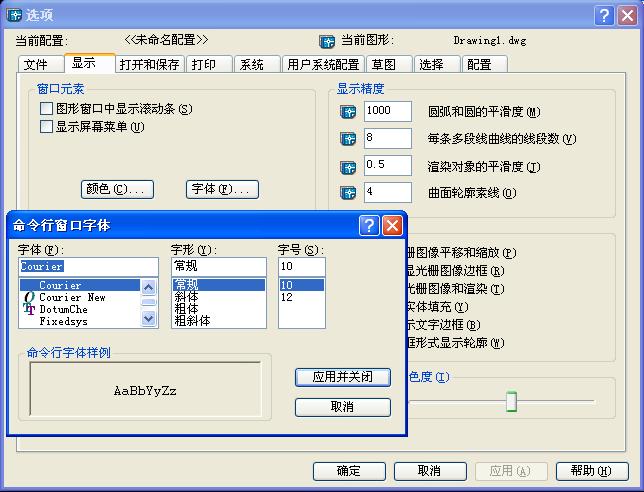Screen dimensions: 644x492
Task: Select Courier in font list
Action: click(80, 285)
